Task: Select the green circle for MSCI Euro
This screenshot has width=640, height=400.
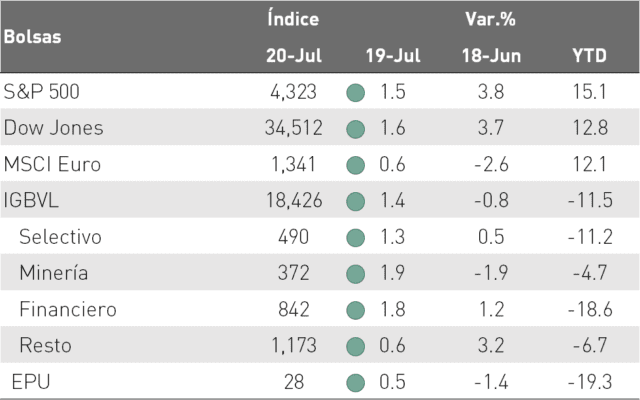Action: click(355, 165)
